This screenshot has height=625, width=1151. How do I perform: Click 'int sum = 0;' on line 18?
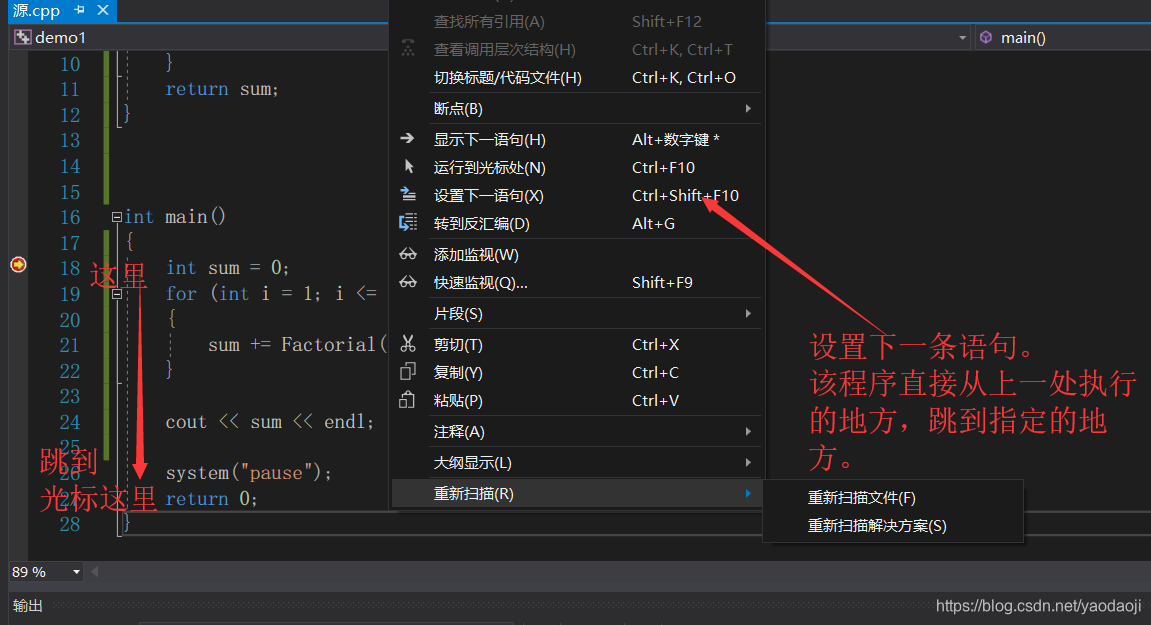click(x=228, y=267)
